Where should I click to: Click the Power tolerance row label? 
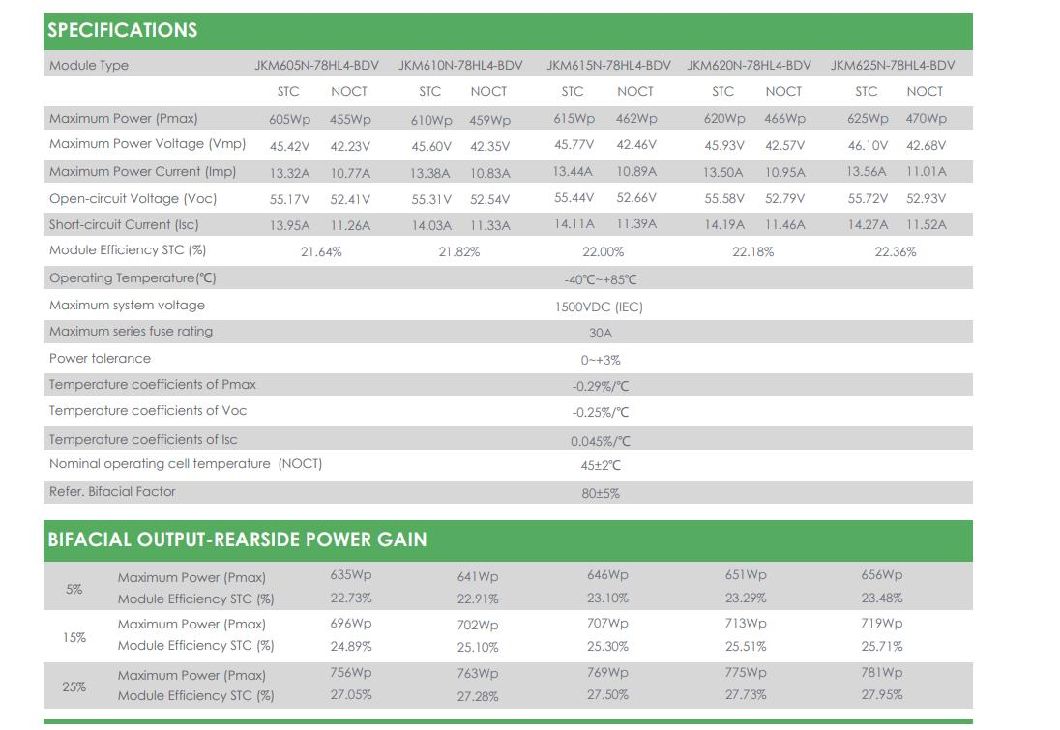point(100,358)
